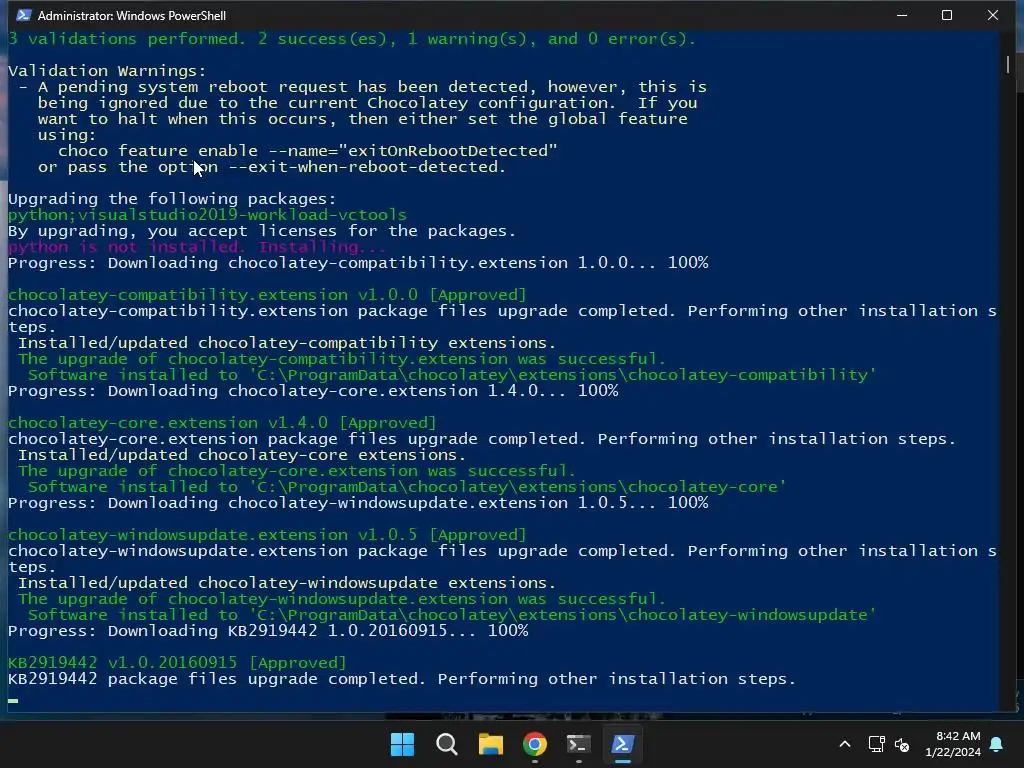The image size is (1024, 768).
Task: Click 'Upgrading the following packages:' line
Action: (x=172, y=199)
